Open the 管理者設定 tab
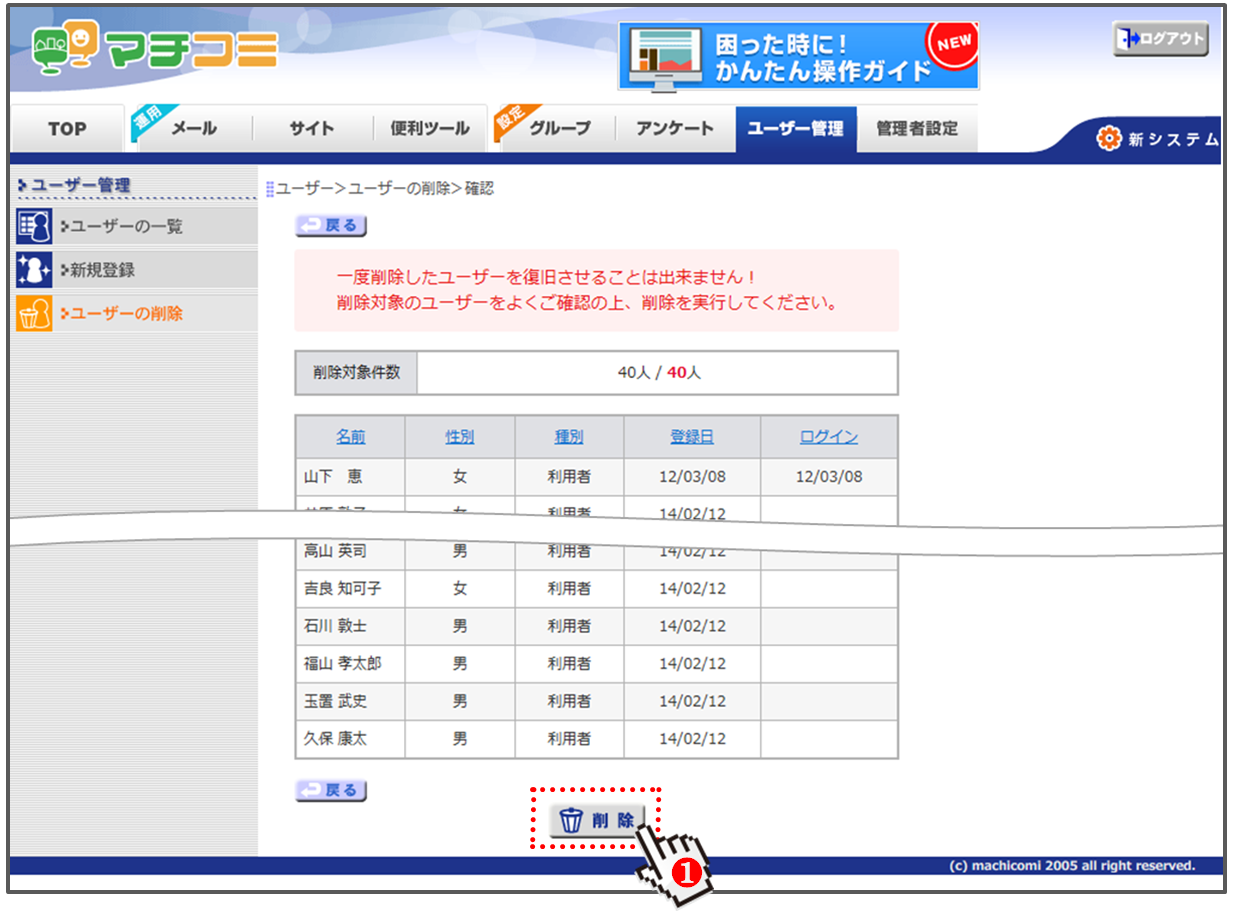This screenshot has width=1234, height=917. pyautogui.click(x=916, y=129)
